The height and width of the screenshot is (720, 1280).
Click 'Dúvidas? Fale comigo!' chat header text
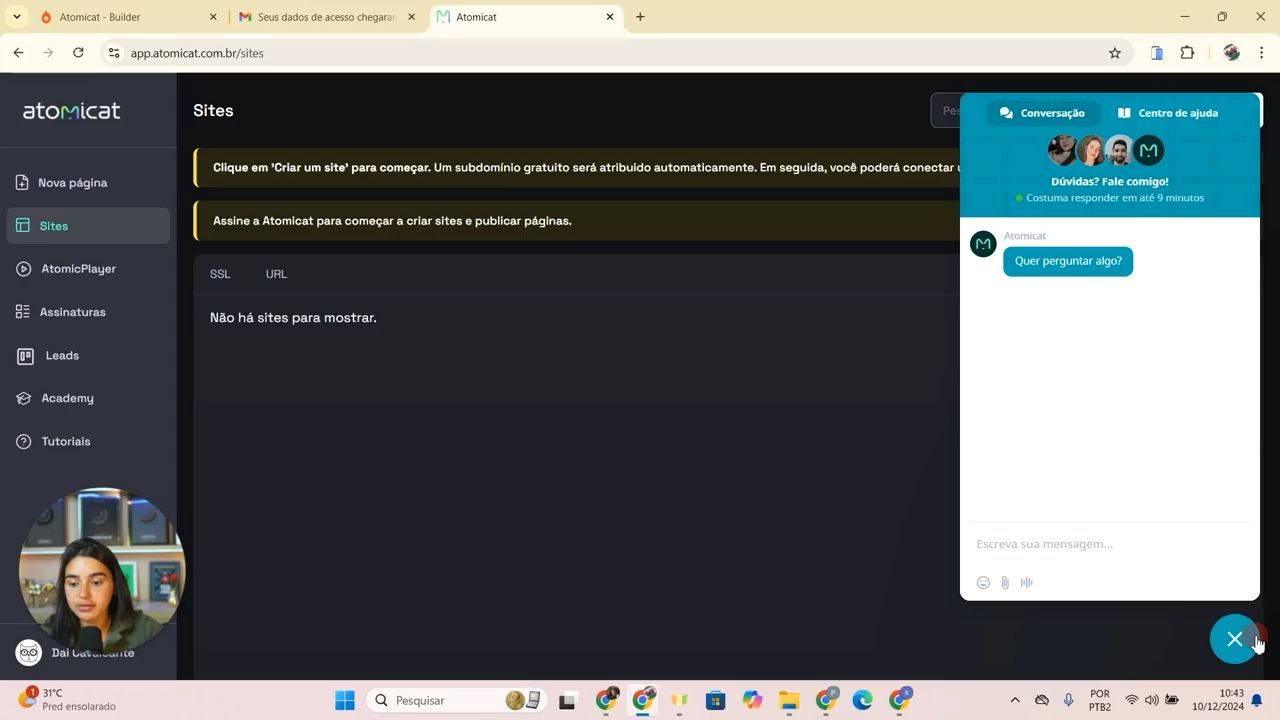tap(1110, 182)
